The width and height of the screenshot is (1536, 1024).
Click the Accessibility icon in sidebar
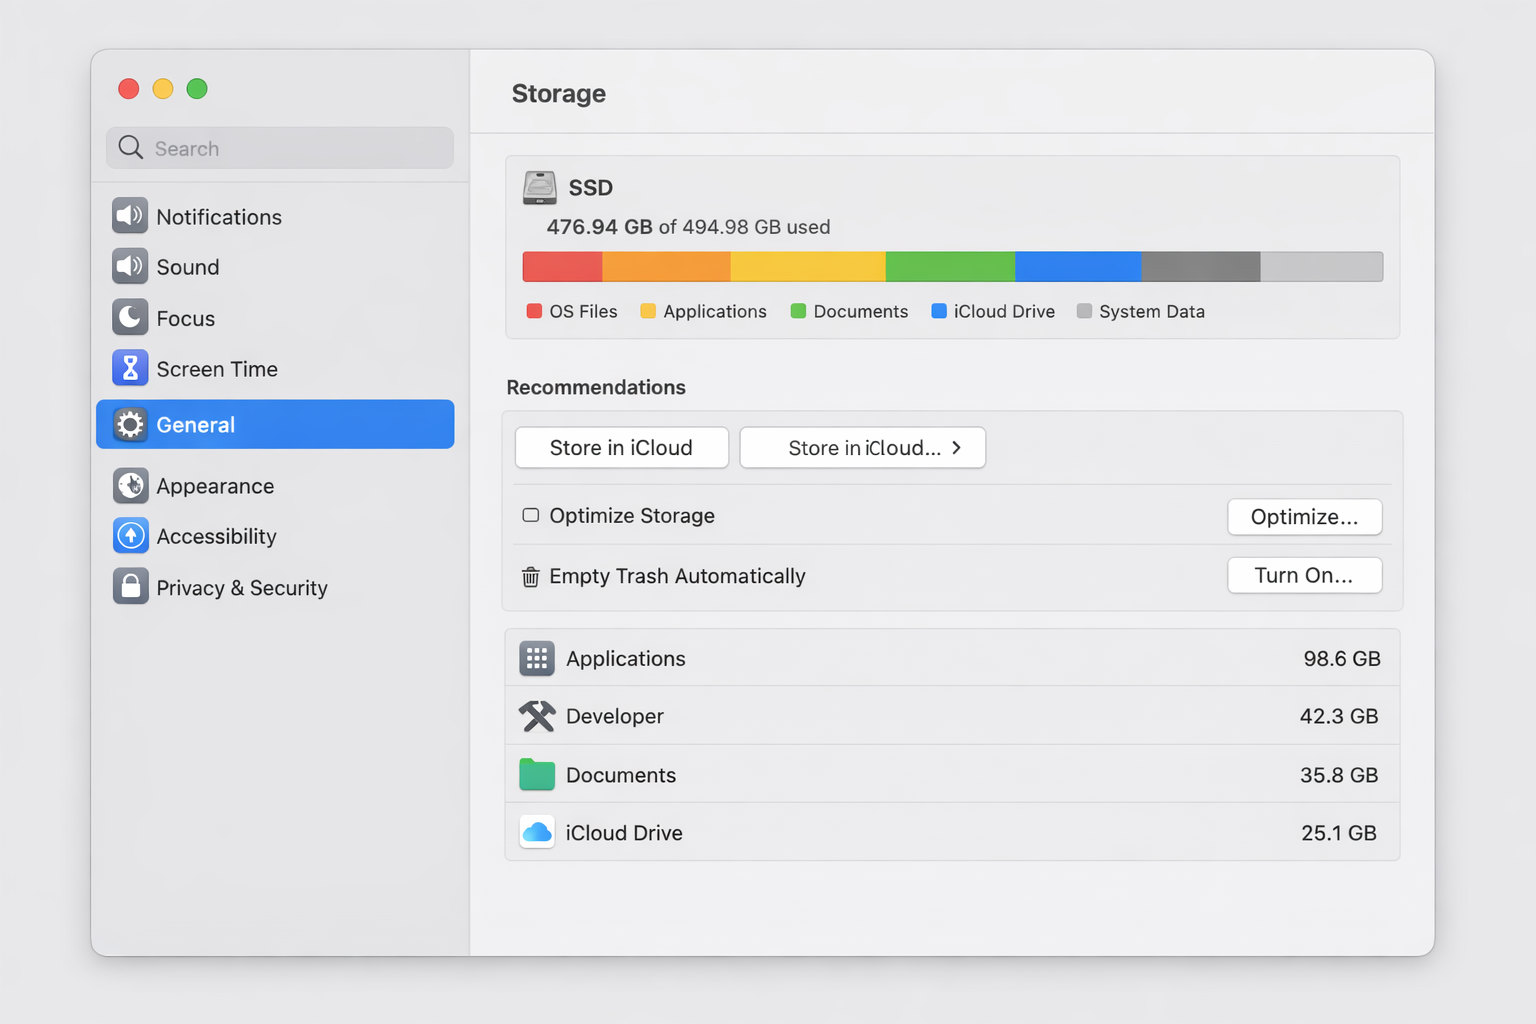[130, 536]
